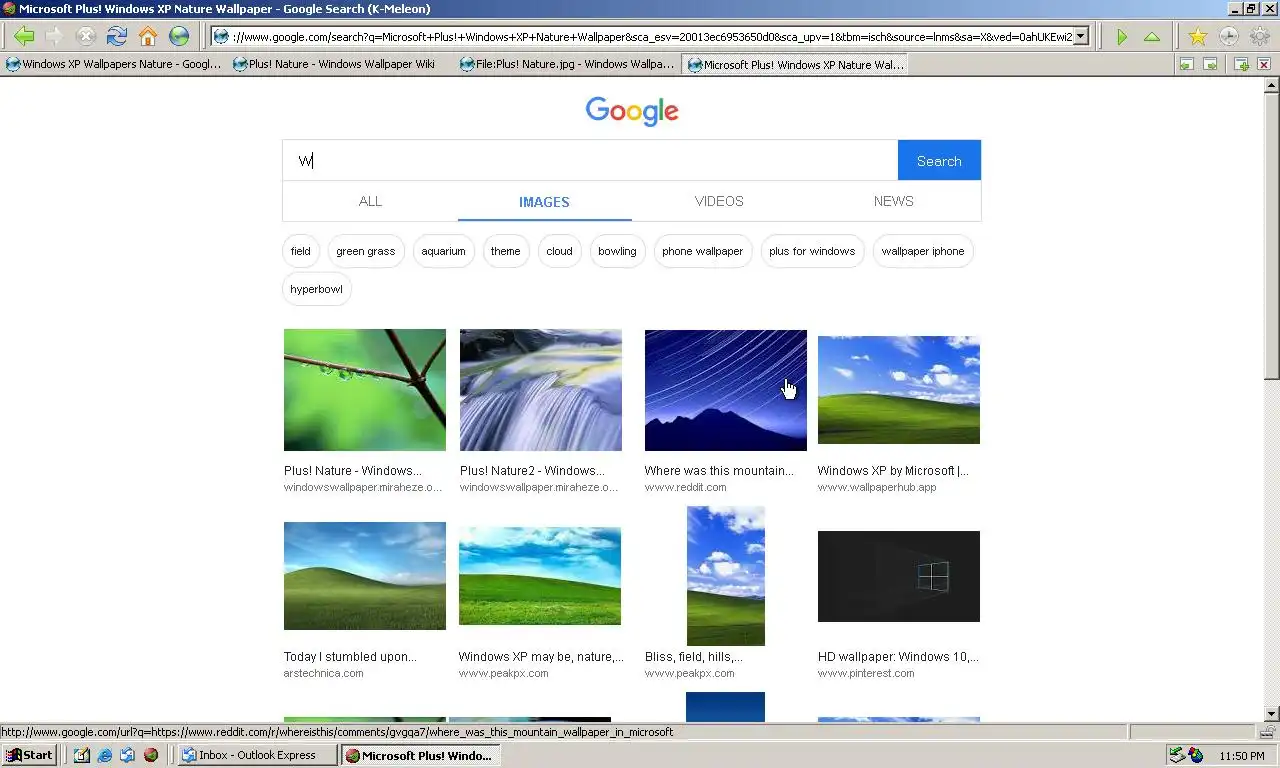Screen dimensions: 1280x768
Task: Click the globe search toolbar icon
Action: coord(179,37)
